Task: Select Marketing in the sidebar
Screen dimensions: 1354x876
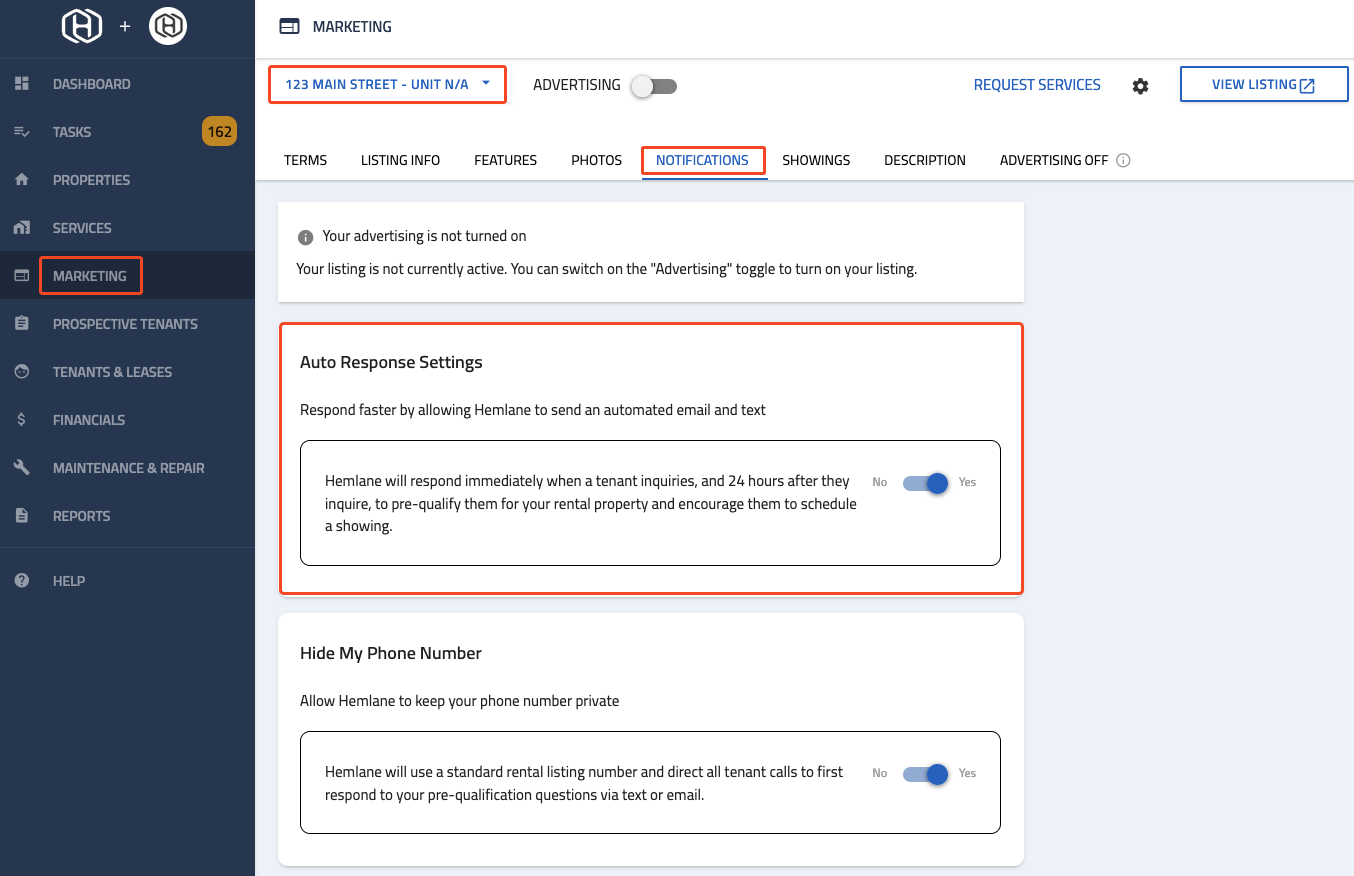Action: click(90, 276)
